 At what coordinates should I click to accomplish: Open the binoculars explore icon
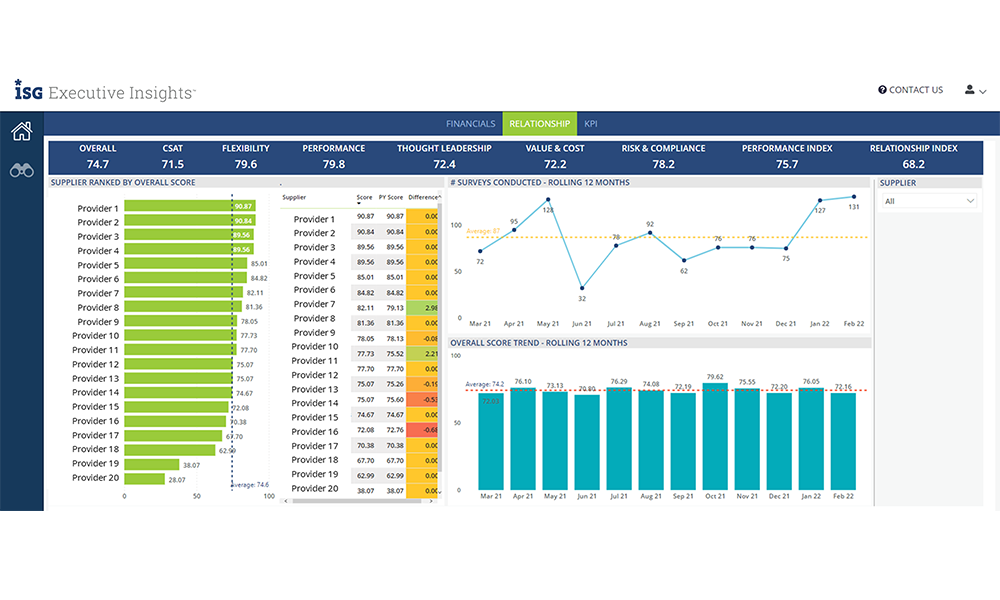coord(21,170)
